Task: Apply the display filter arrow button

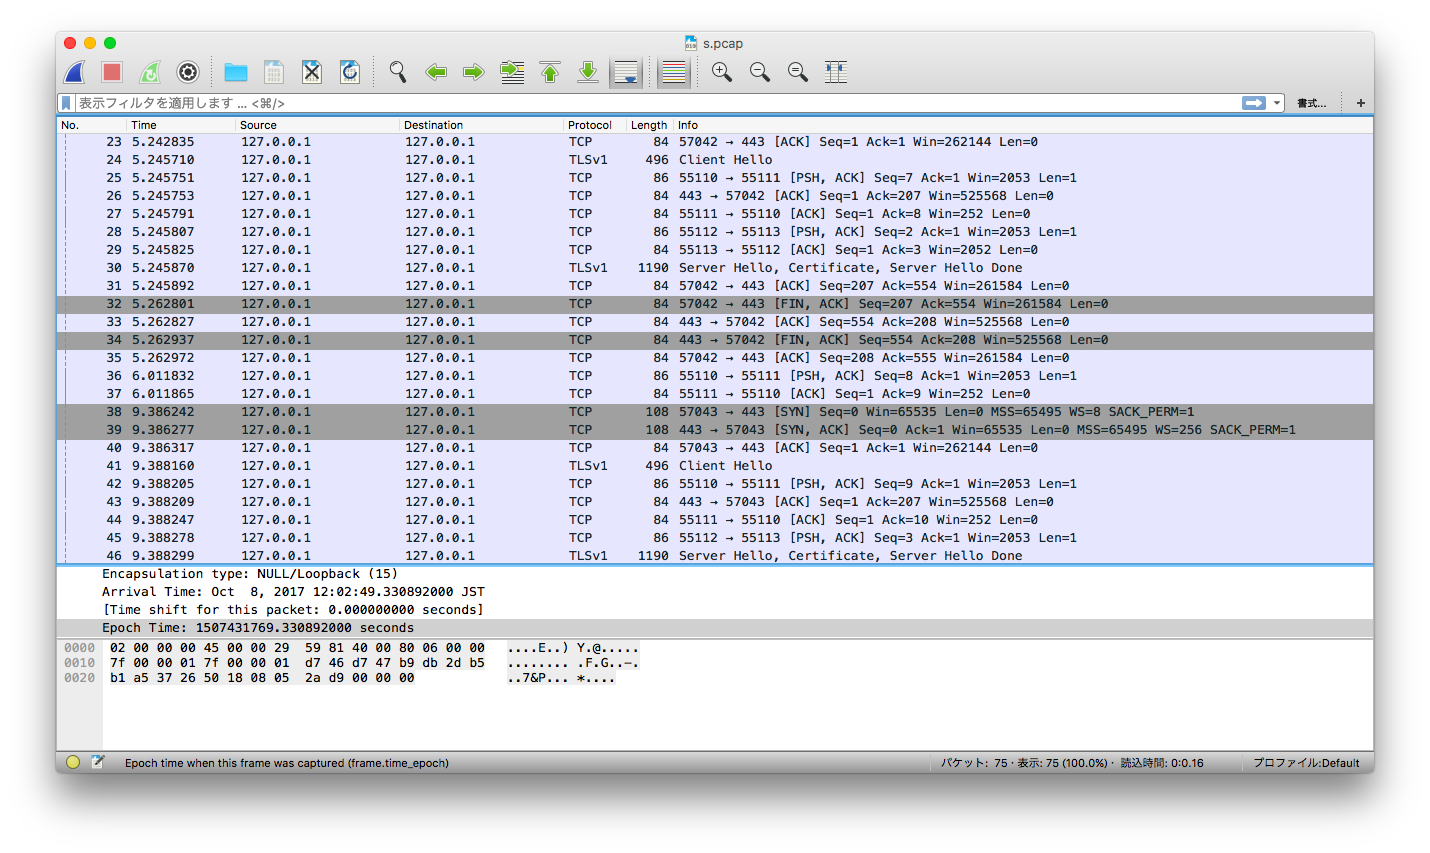Action: pos(1254,103)
